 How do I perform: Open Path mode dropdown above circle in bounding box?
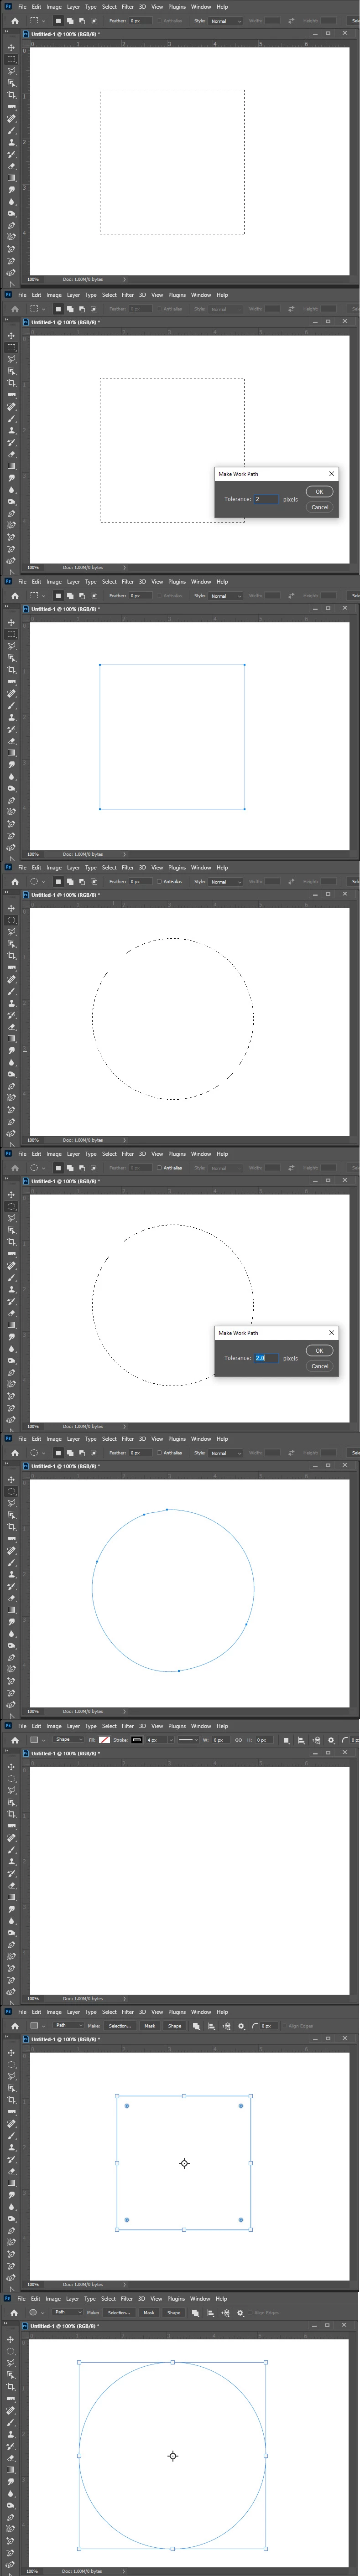(67, 2311)
